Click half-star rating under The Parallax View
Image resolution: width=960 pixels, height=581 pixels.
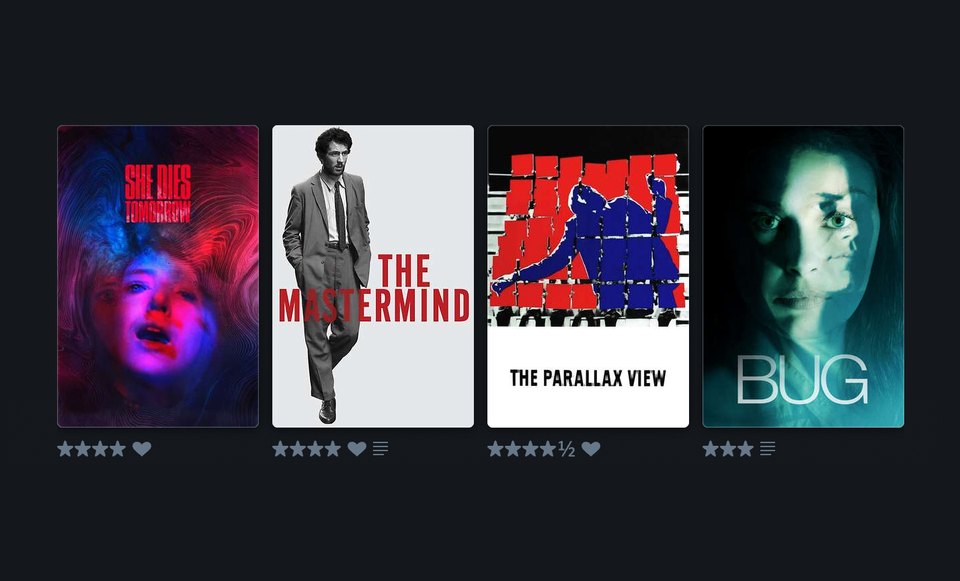click(531, 449)
